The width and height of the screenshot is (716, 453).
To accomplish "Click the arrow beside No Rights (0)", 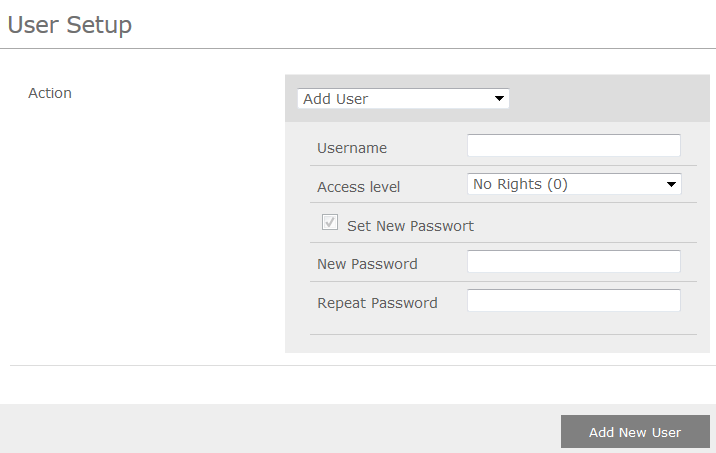I will 671,184.
